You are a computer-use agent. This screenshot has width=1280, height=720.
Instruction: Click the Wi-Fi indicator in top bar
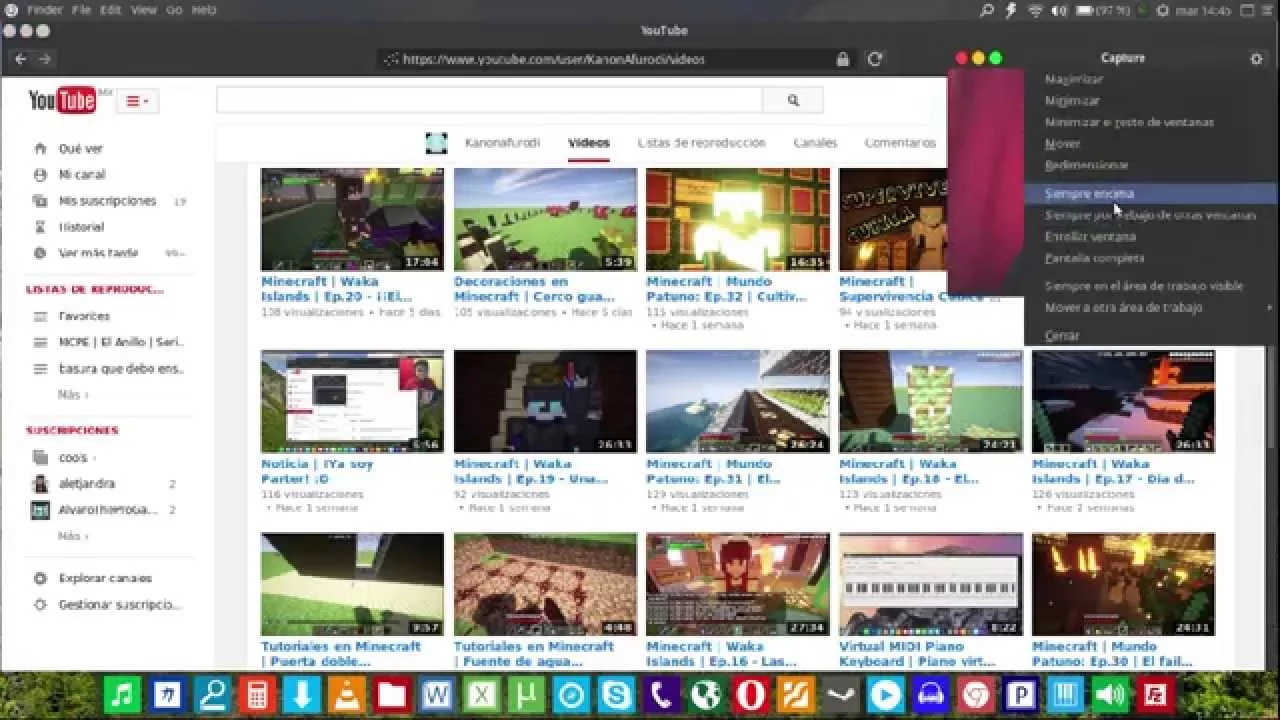point(1035,10)
